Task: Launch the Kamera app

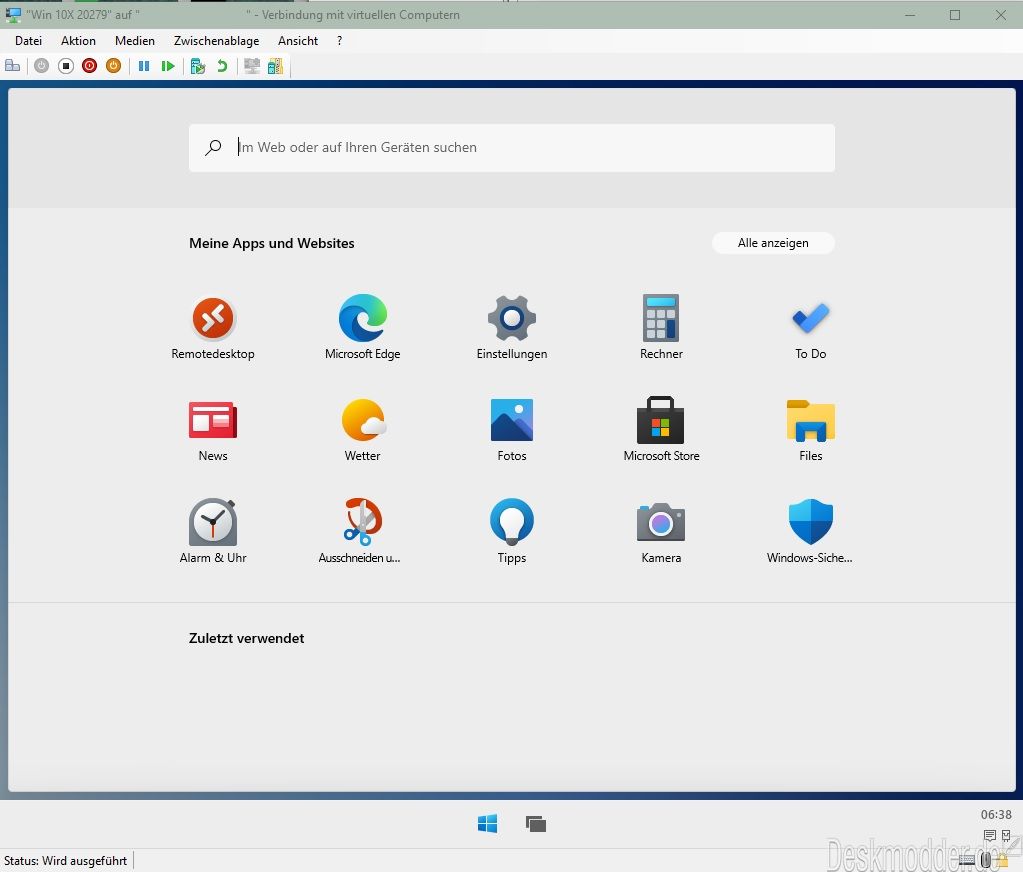Action: (661, 532)
